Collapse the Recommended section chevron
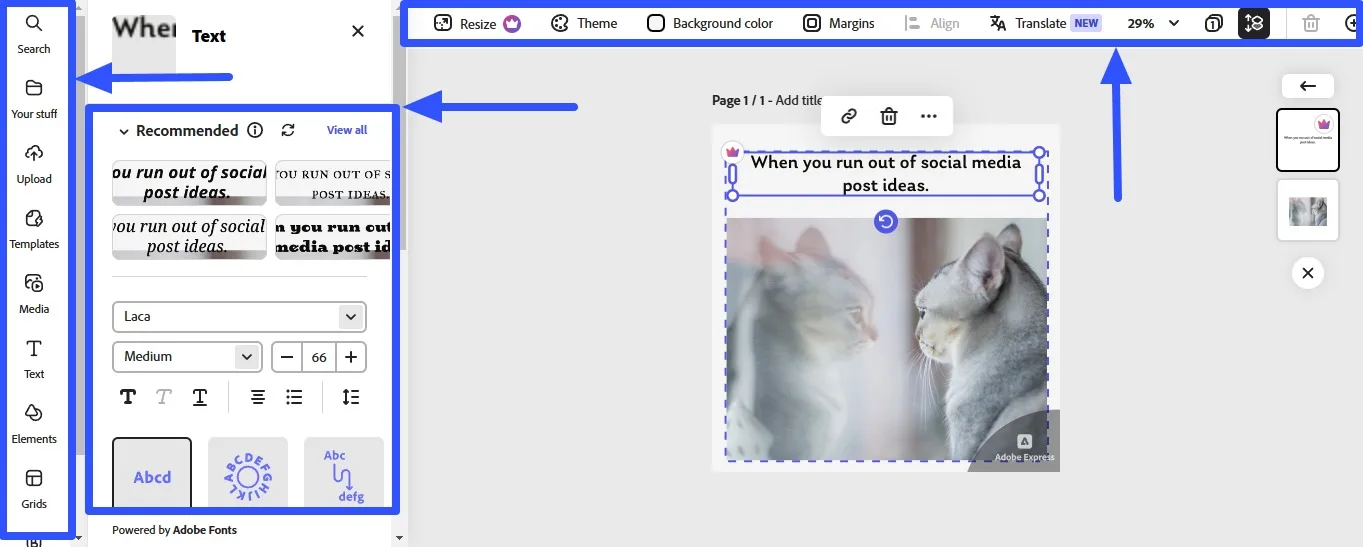The height and width of the screenshot is (547, 1363). tap(124, 131)
